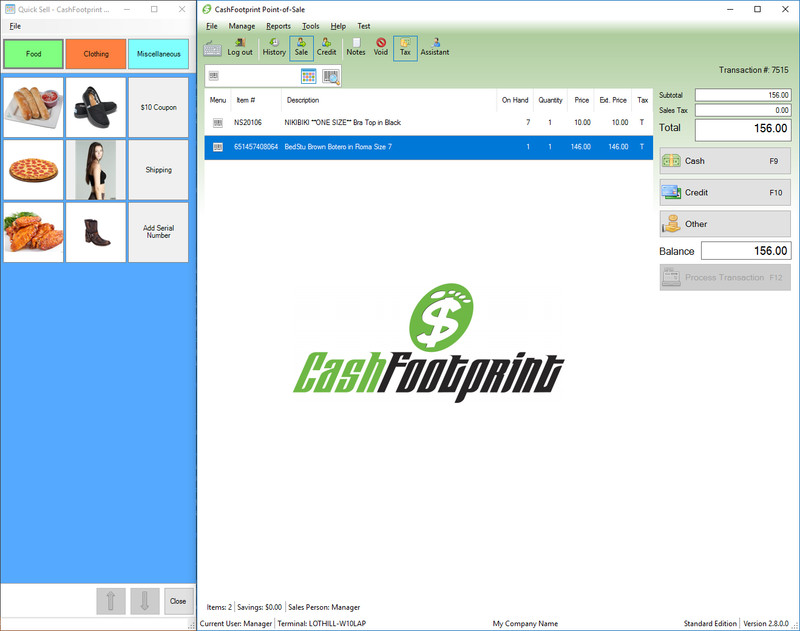The image size is (800, 631).
Task: Select the cyan Miscellaneous category
Action: [x=159, y=54]
